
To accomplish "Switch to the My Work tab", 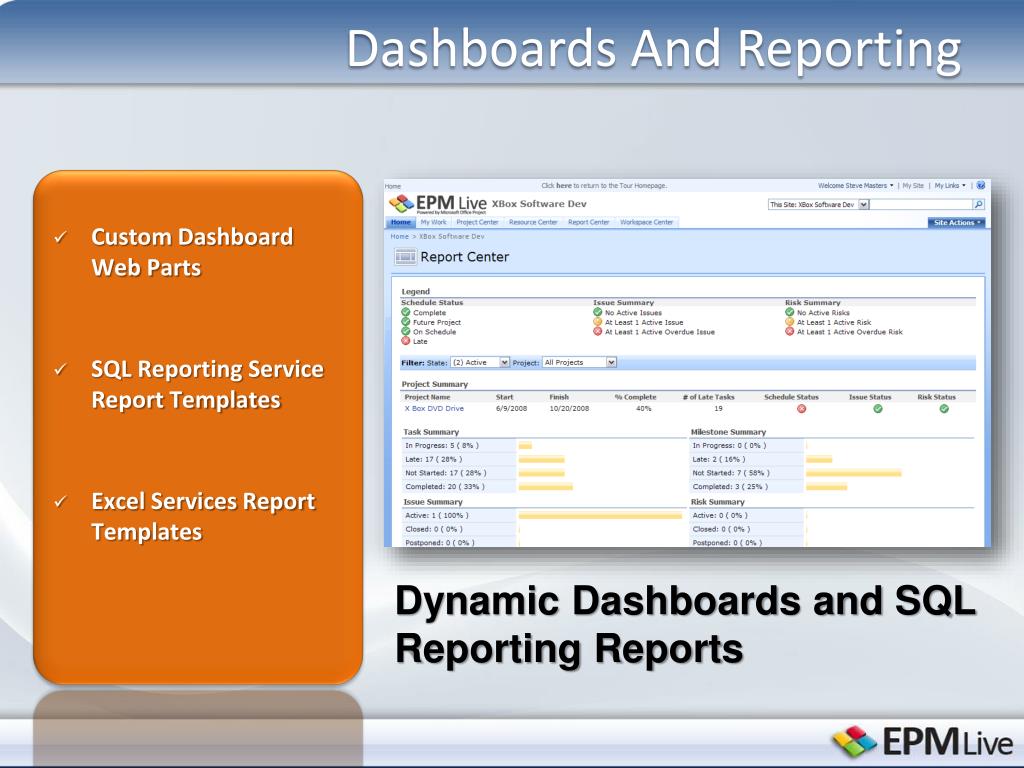I will tap(434, 223).
